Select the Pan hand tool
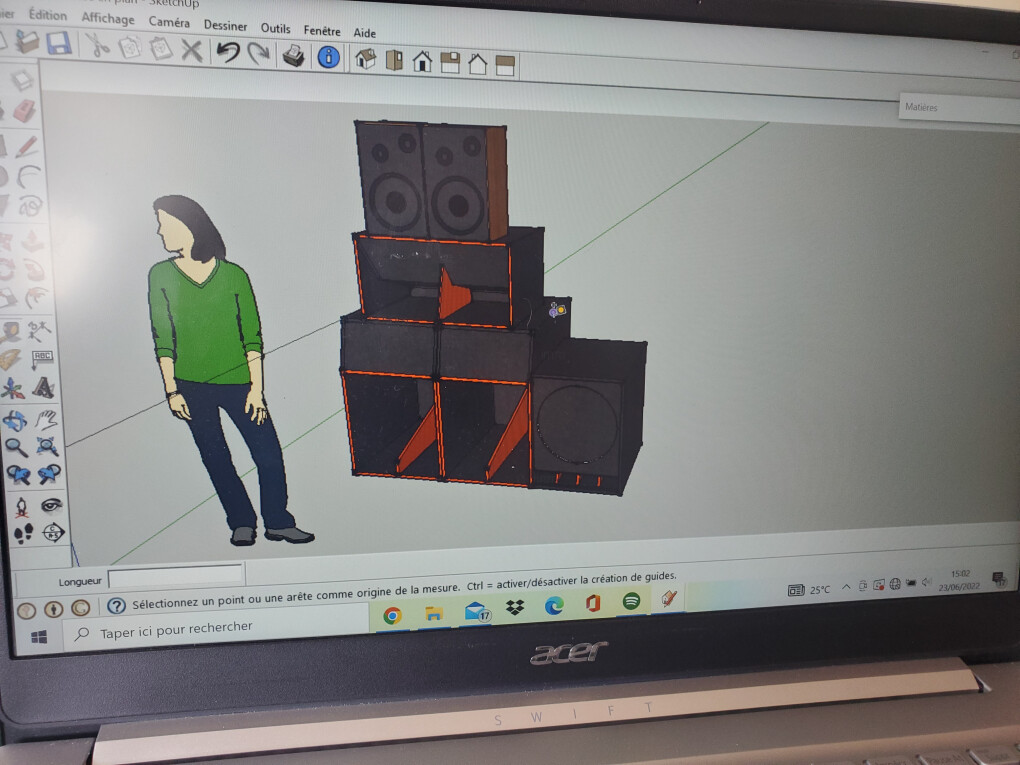The image size is (1020, 765). click(46, 420)
